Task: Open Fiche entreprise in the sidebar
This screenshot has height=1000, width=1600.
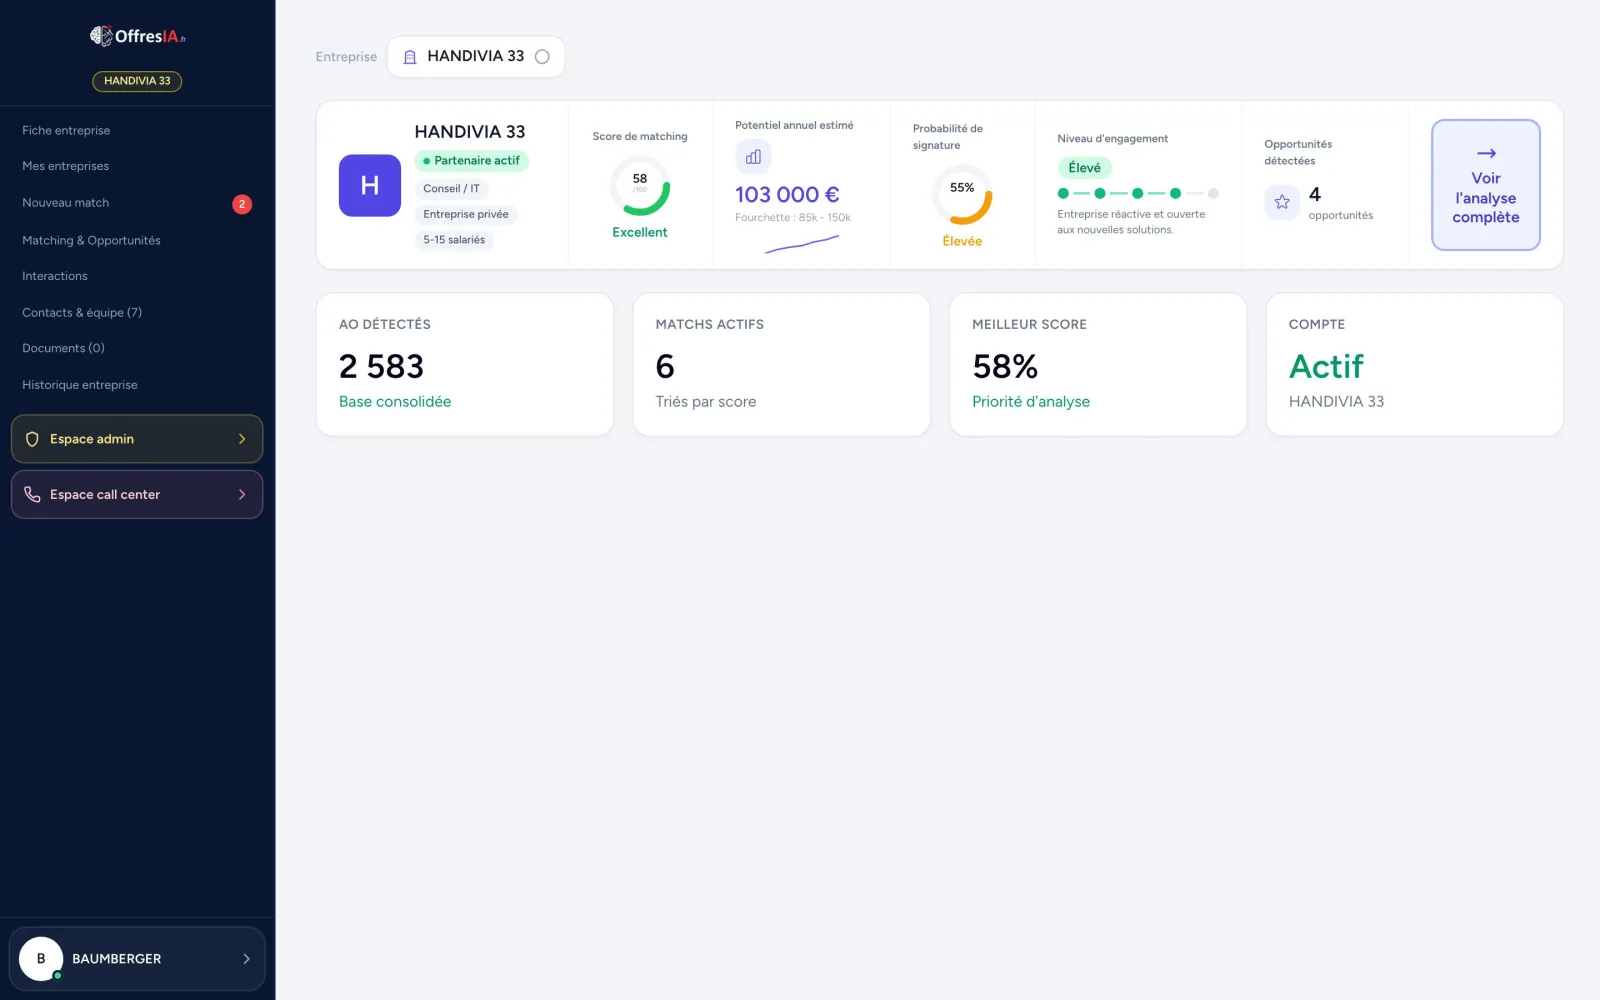Action: click(x=66, y=130)
